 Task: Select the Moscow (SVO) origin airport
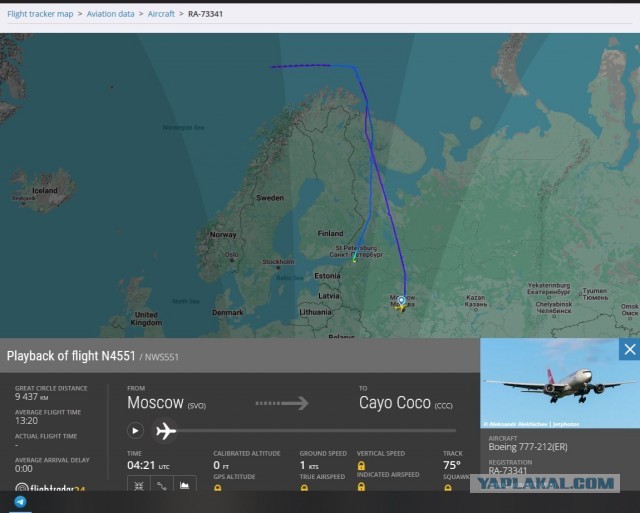tap(167, 403)
